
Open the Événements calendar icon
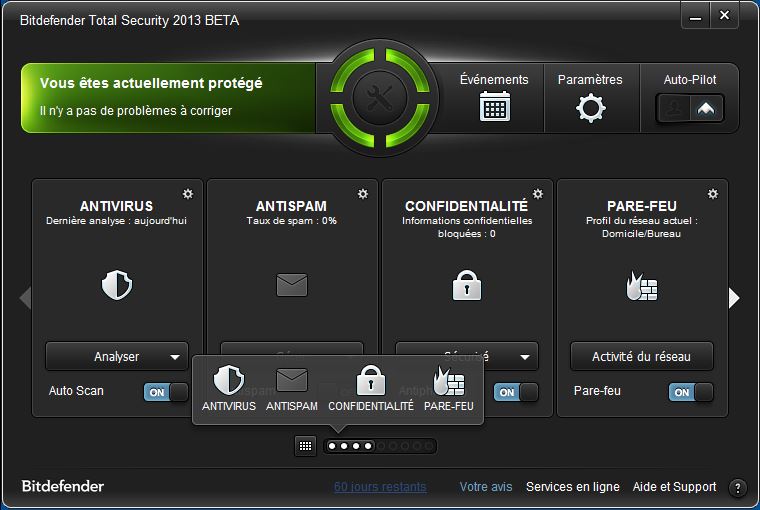coord(494,106)
